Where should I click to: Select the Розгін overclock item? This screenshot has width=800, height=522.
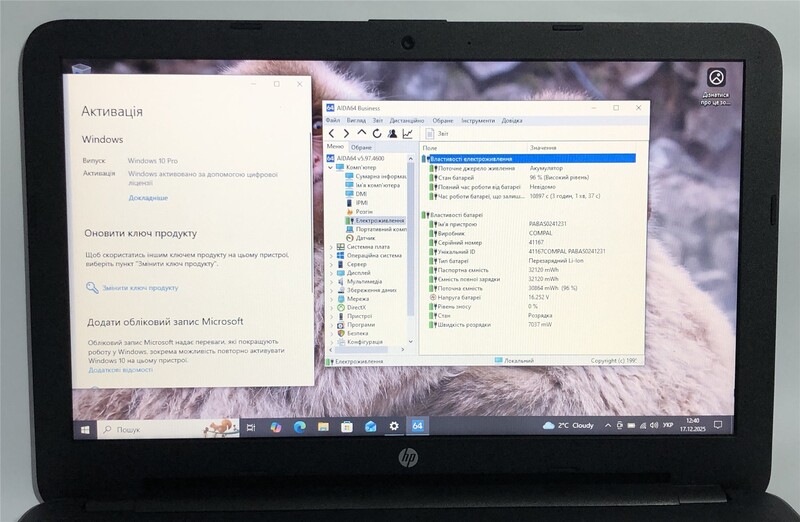pos(359,211)
